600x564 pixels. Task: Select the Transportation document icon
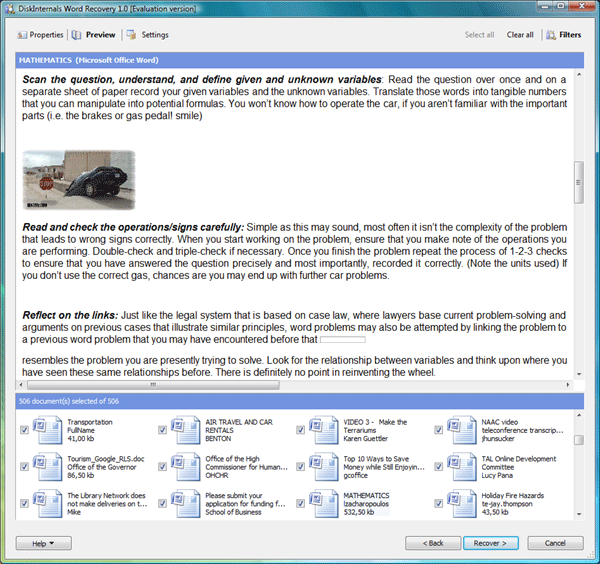coord(46,430)
